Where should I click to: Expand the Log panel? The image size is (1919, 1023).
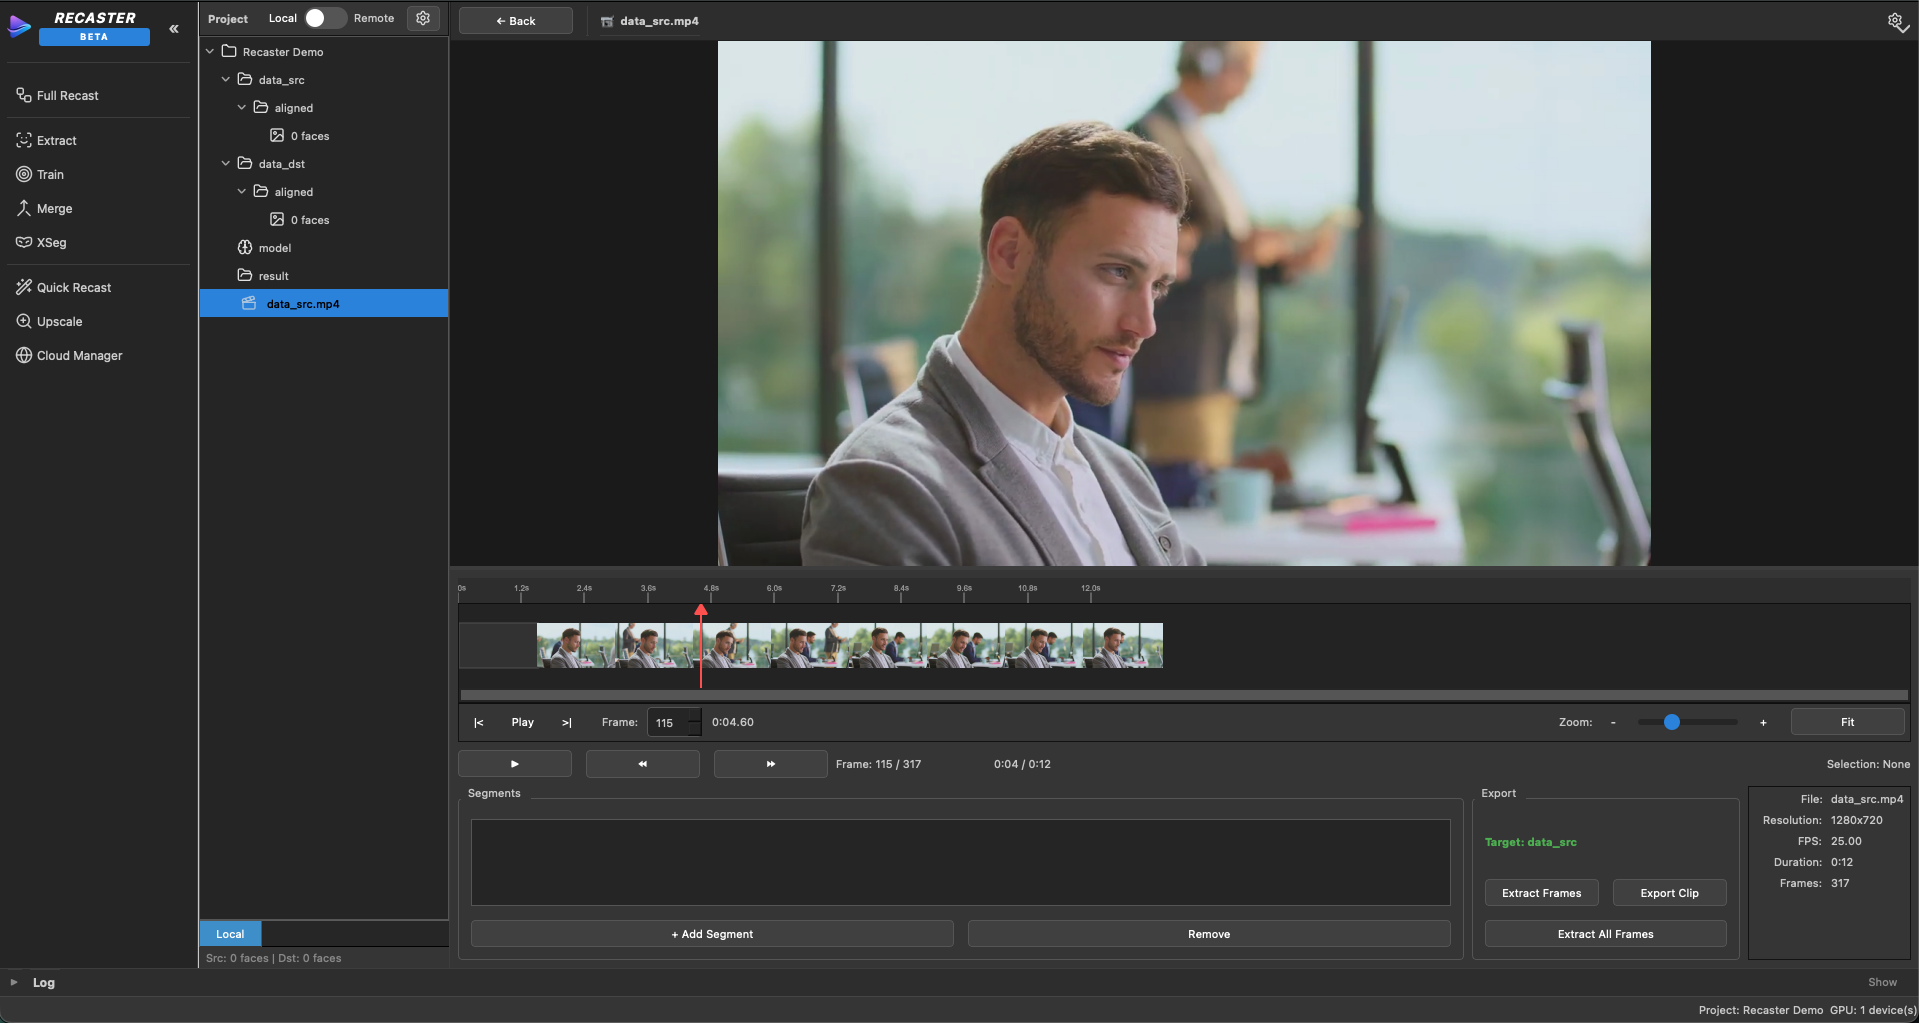pyautogui.click(x=14, y=983)
